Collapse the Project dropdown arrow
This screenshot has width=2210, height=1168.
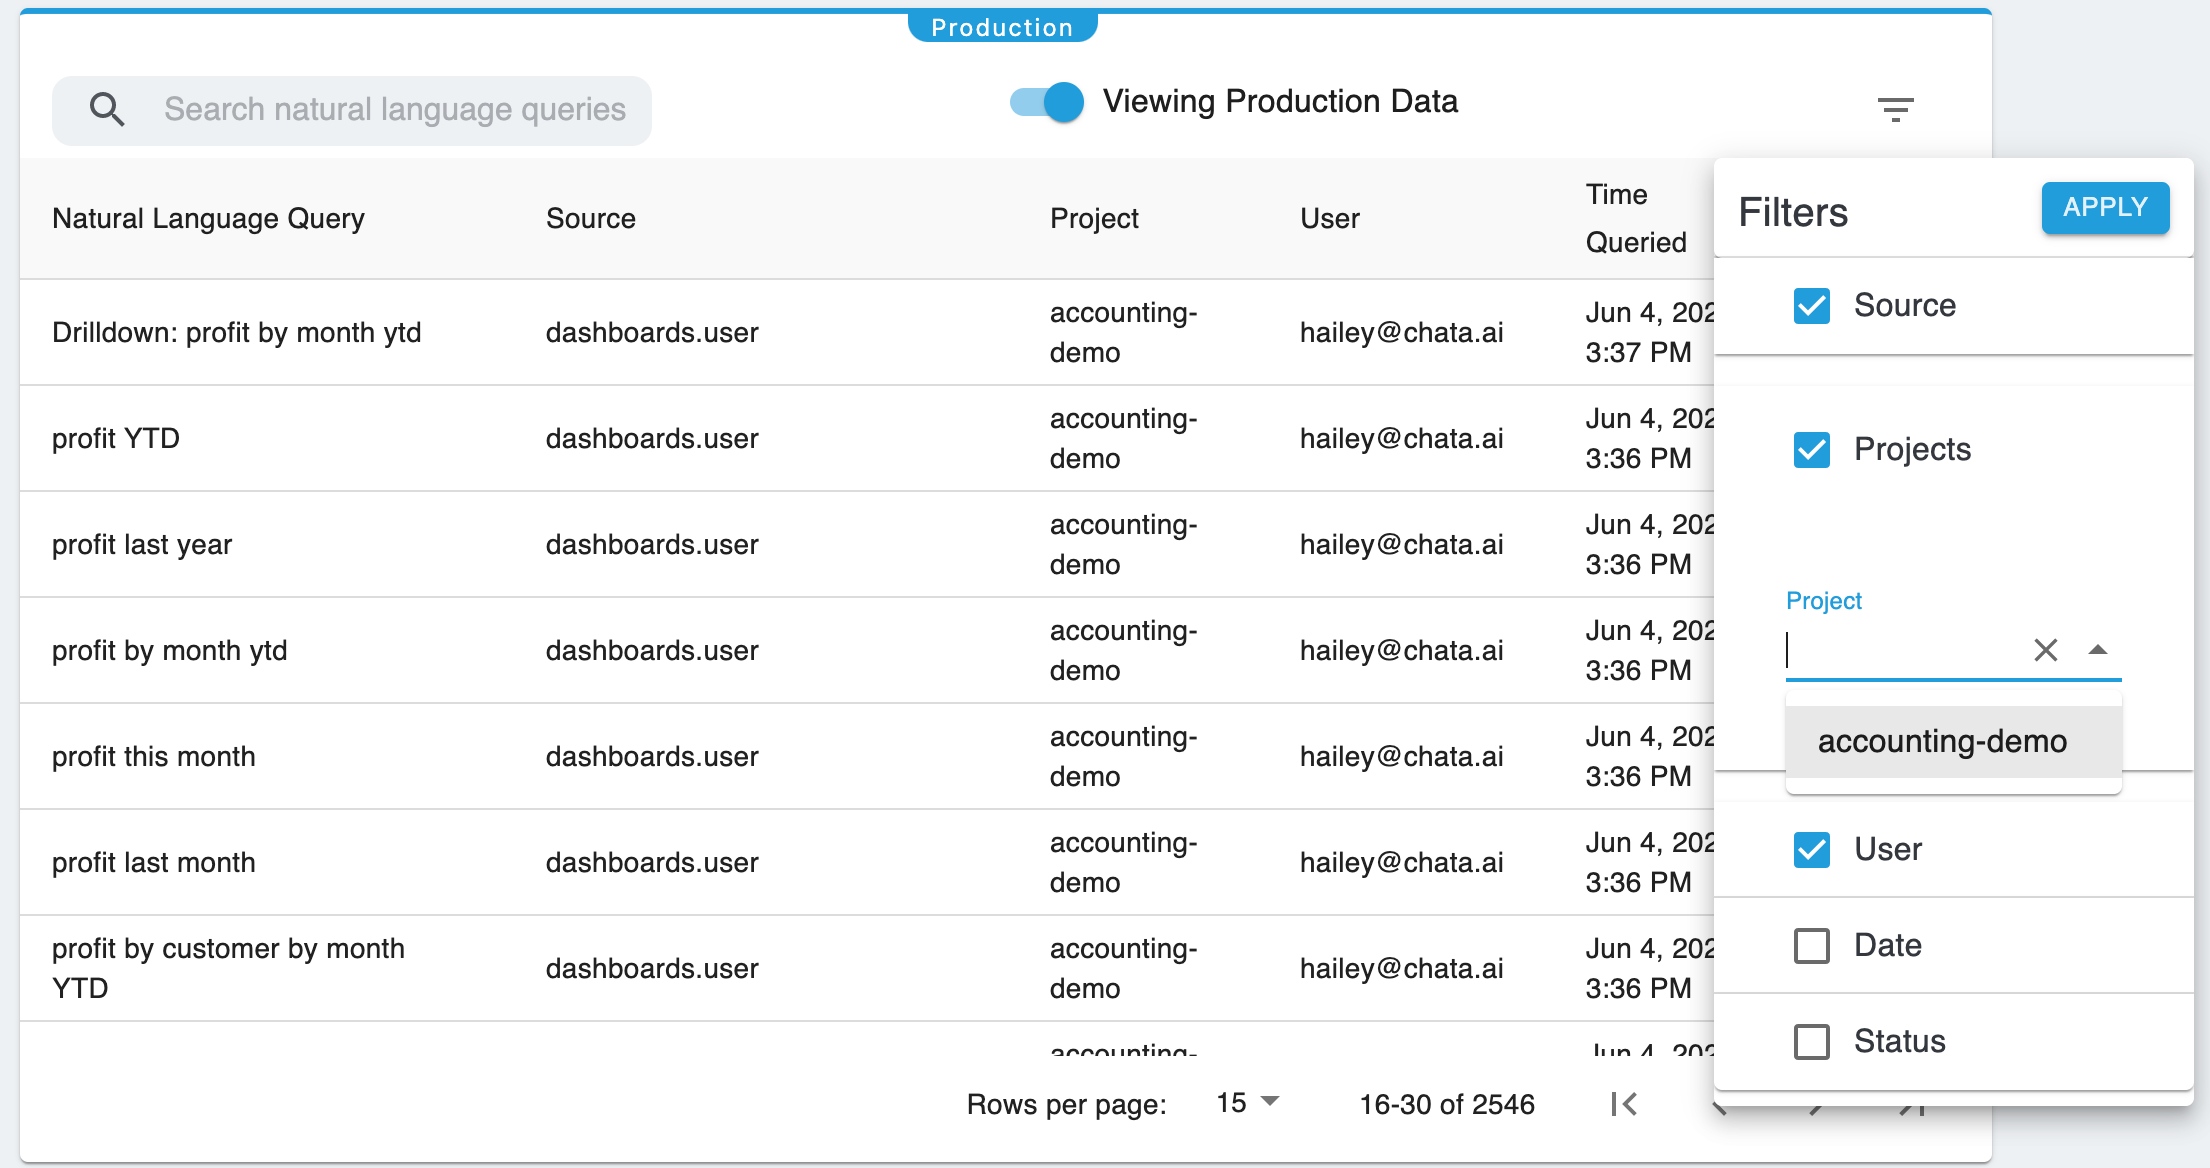coord(2098,650)
